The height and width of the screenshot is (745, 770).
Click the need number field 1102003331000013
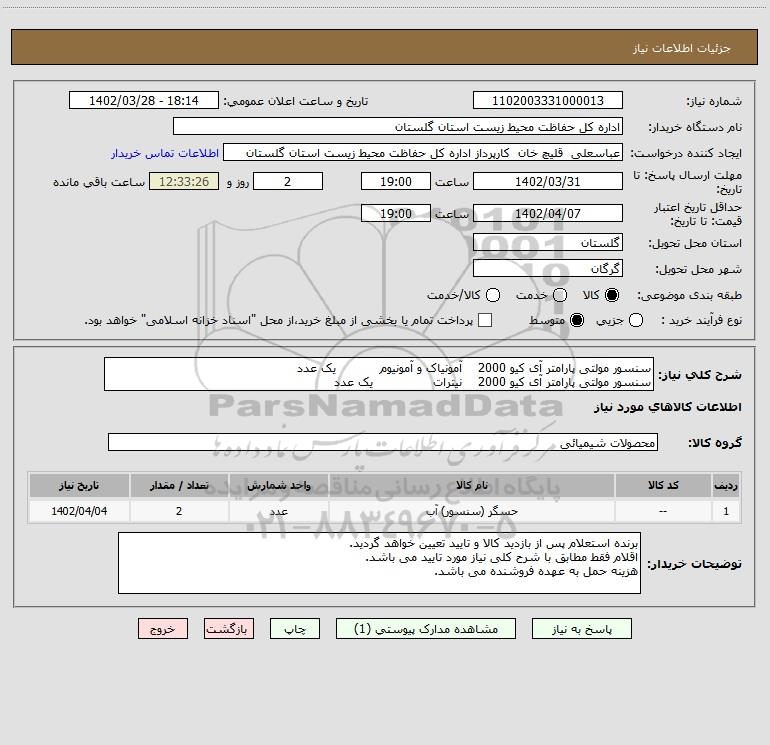pos(548,101)
